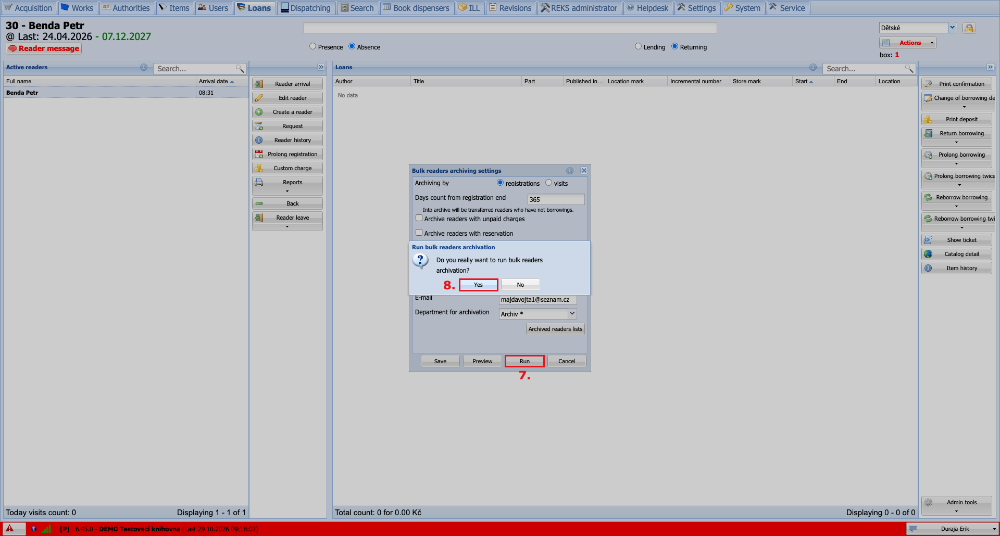The height and width of the screenshot is (536, 1000).
Task: Confirm archivation with the Yes button
Action: 478,285
